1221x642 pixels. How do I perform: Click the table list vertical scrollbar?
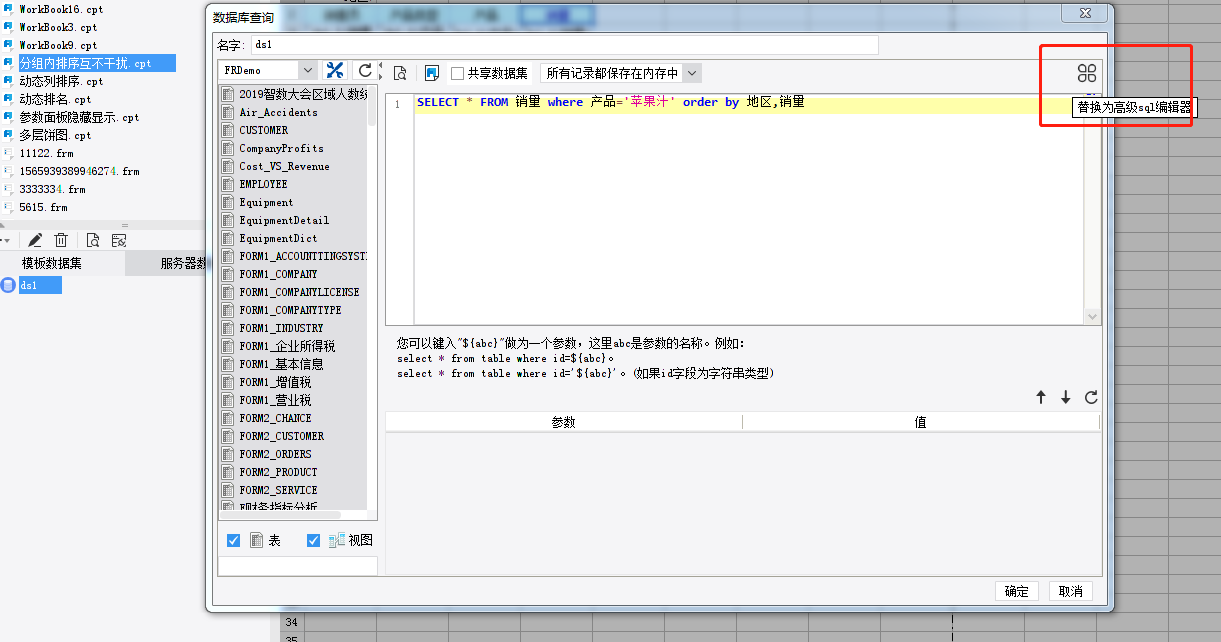coord(372,105)
